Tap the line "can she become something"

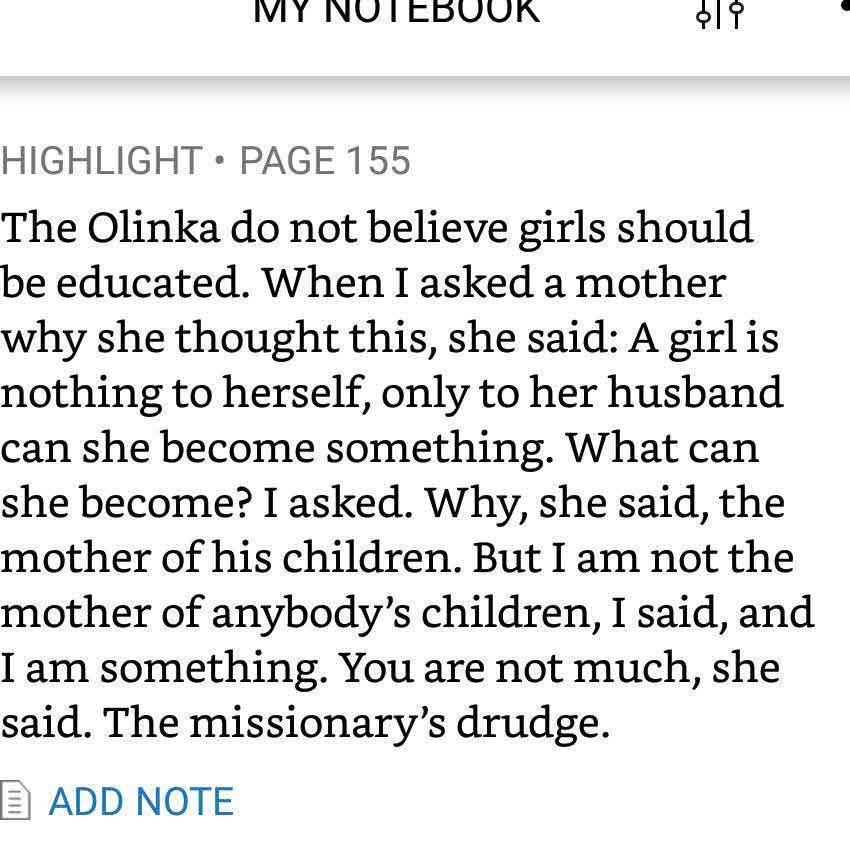point(380,448)
